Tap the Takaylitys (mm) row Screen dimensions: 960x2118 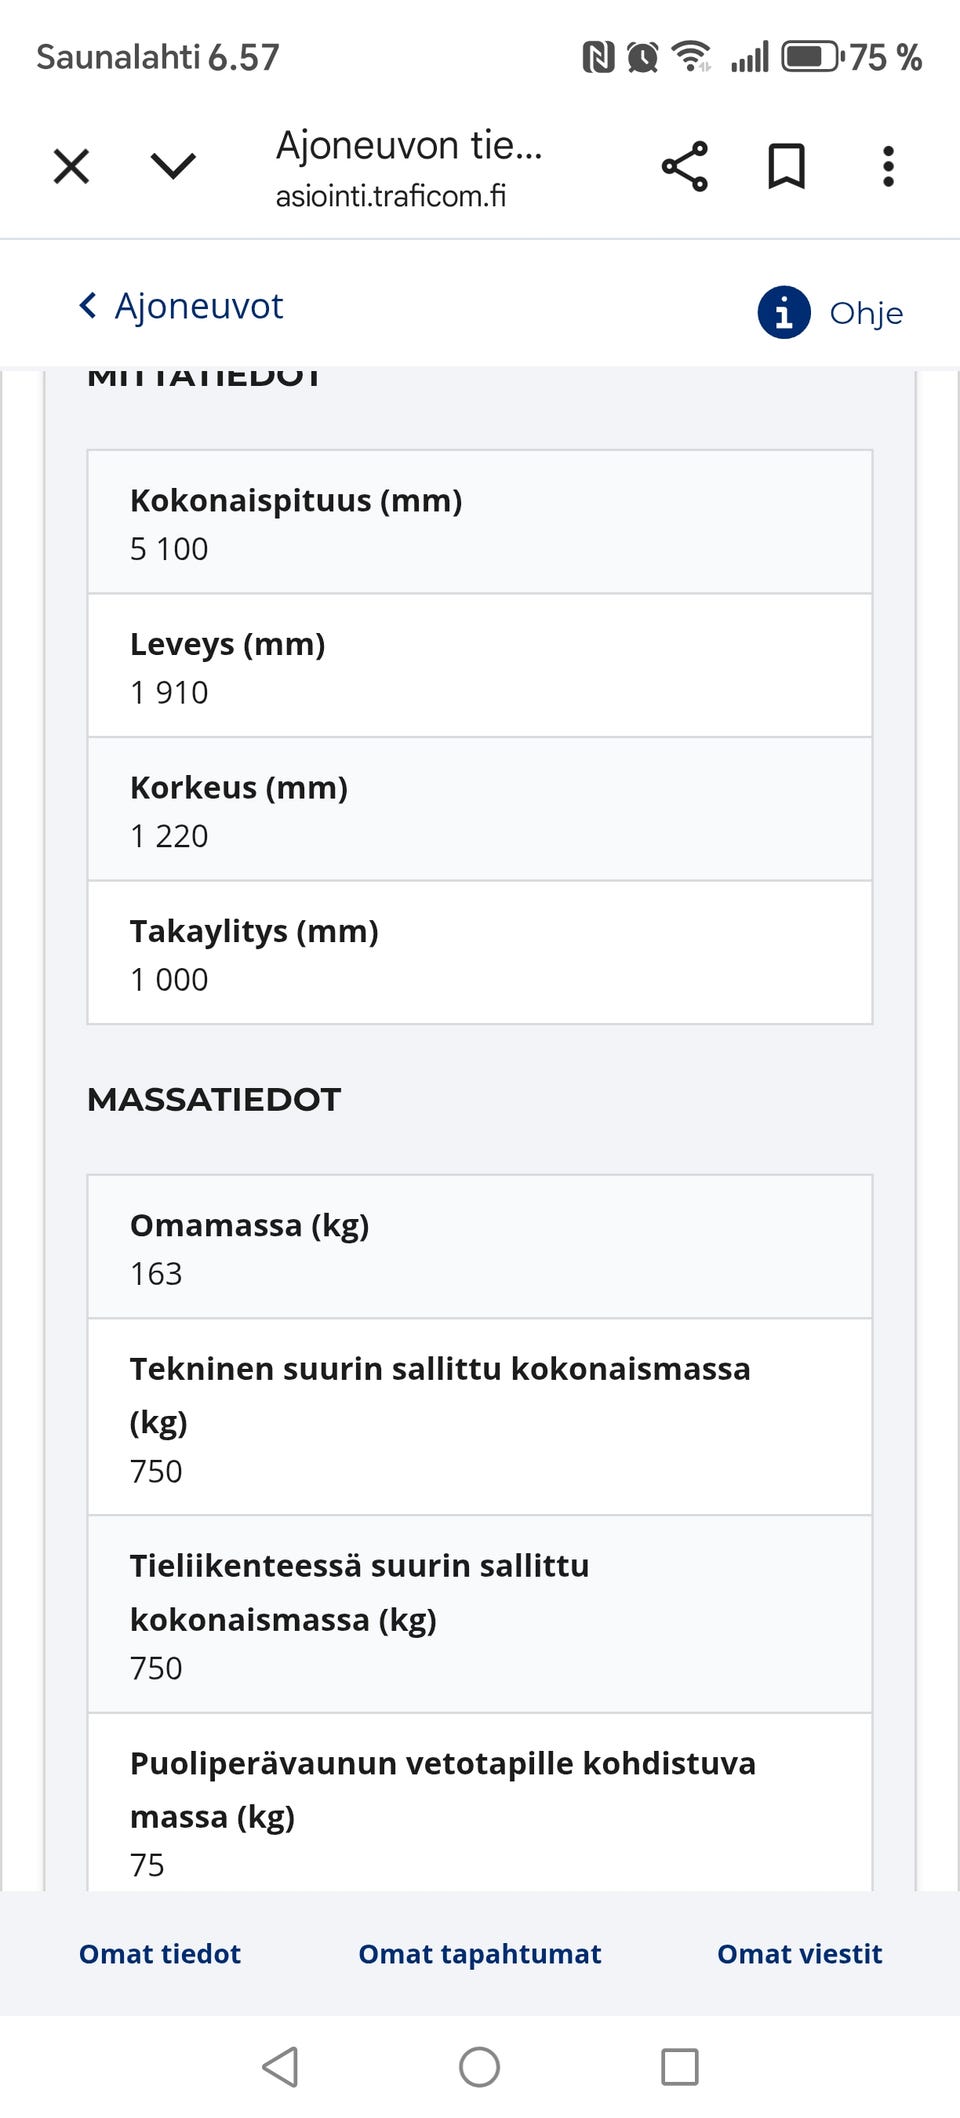(x=480, y=953)
